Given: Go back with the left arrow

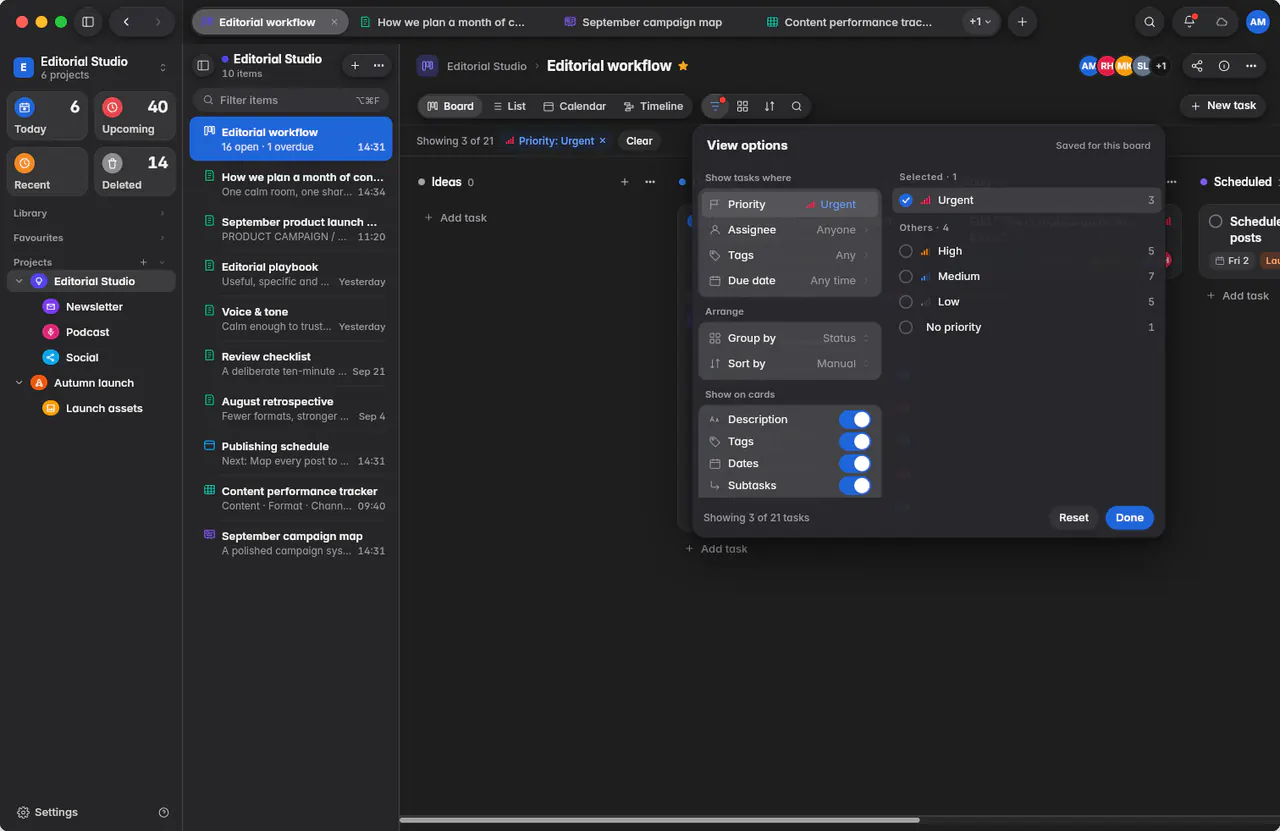Looking at the screenshot, I should point(126,22).
